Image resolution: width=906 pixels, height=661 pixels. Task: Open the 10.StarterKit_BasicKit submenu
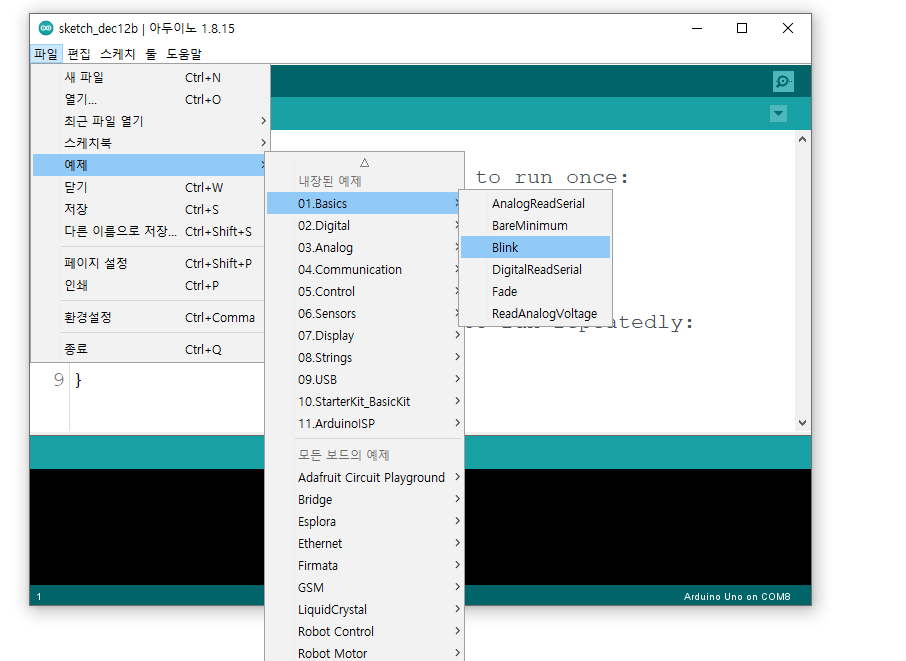click(364, 401)
